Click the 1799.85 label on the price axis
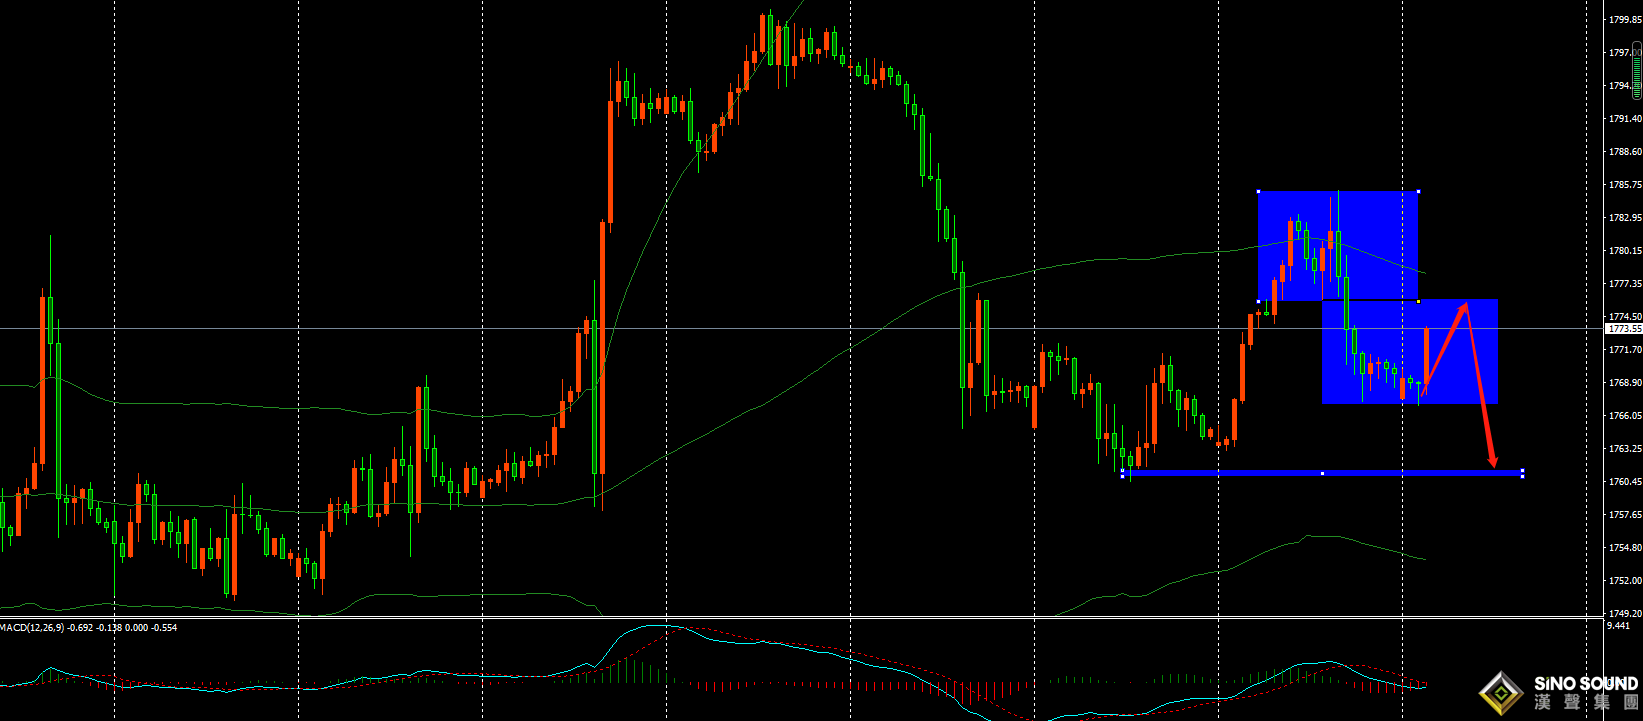This screenshot has height=721, width=1643. [1624, 19]
